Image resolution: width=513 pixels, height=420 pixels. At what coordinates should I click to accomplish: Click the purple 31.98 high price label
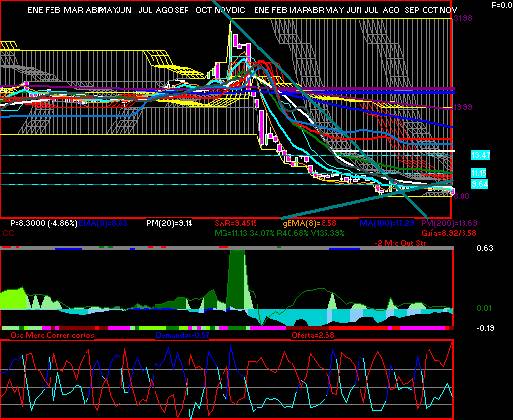[x=463, y=18]
